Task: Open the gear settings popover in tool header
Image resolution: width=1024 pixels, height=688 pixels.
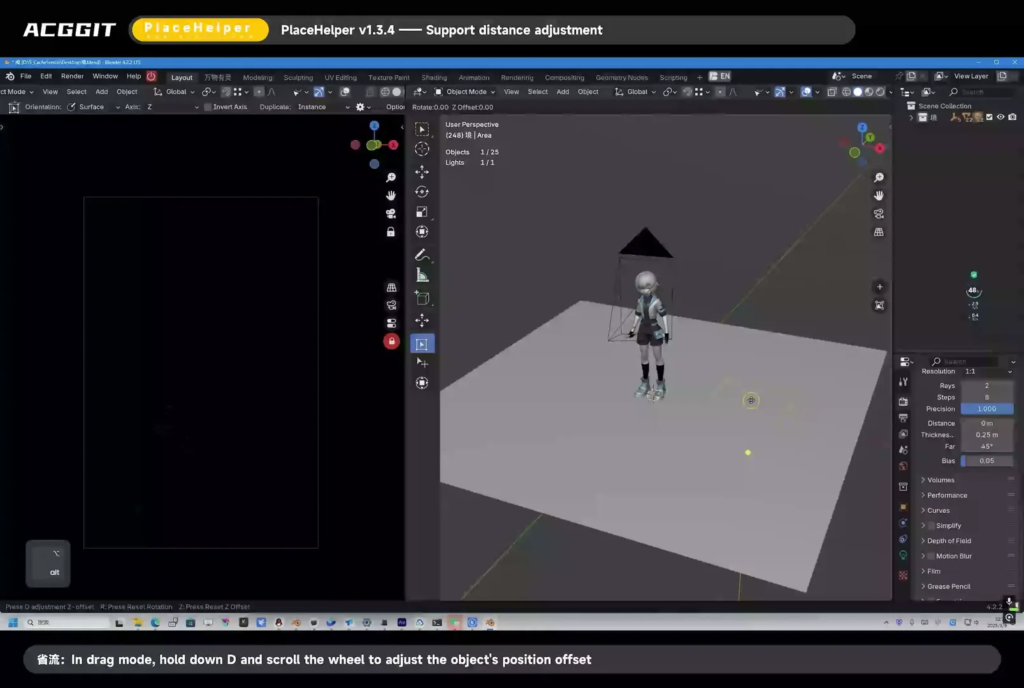Action: click(360, 107)
